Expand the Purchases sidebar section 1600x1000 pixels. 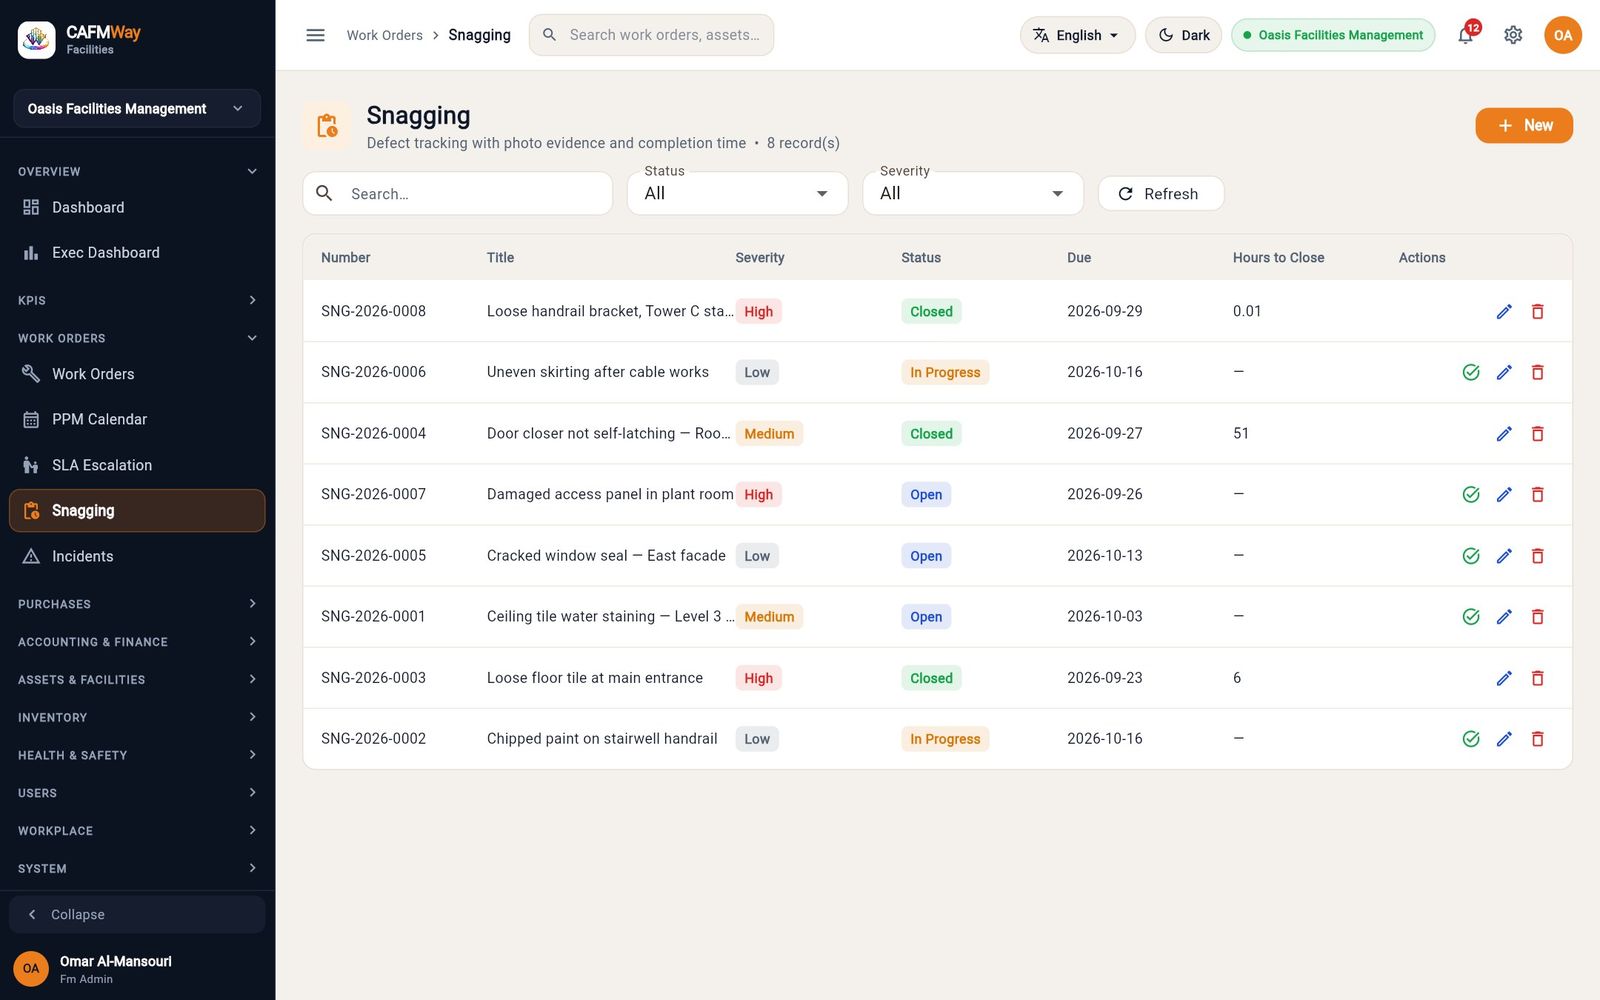137,604
